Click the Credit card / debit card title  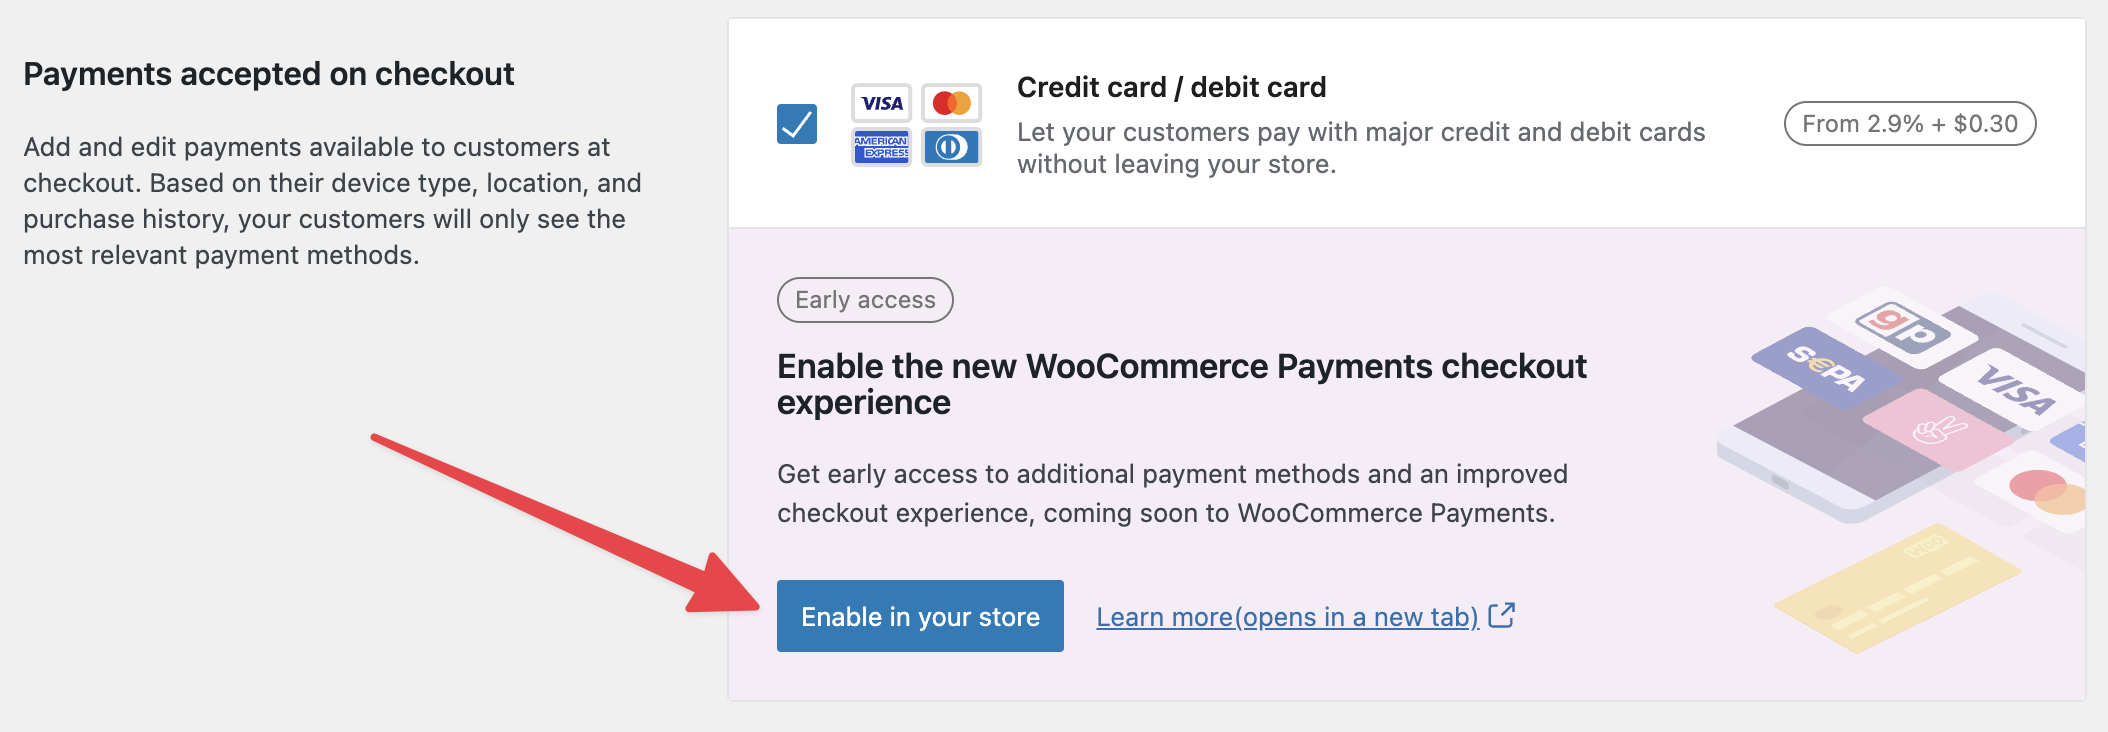click(1171, 87)
